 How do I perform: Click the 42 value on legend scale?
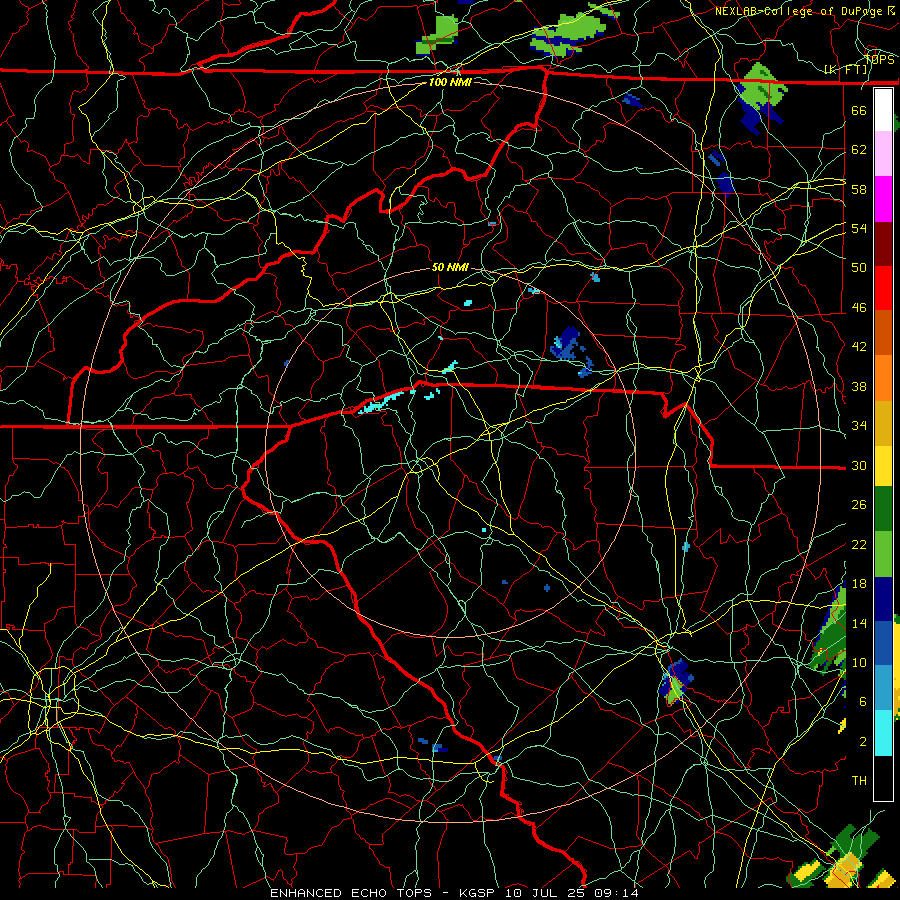click(859, 347)
